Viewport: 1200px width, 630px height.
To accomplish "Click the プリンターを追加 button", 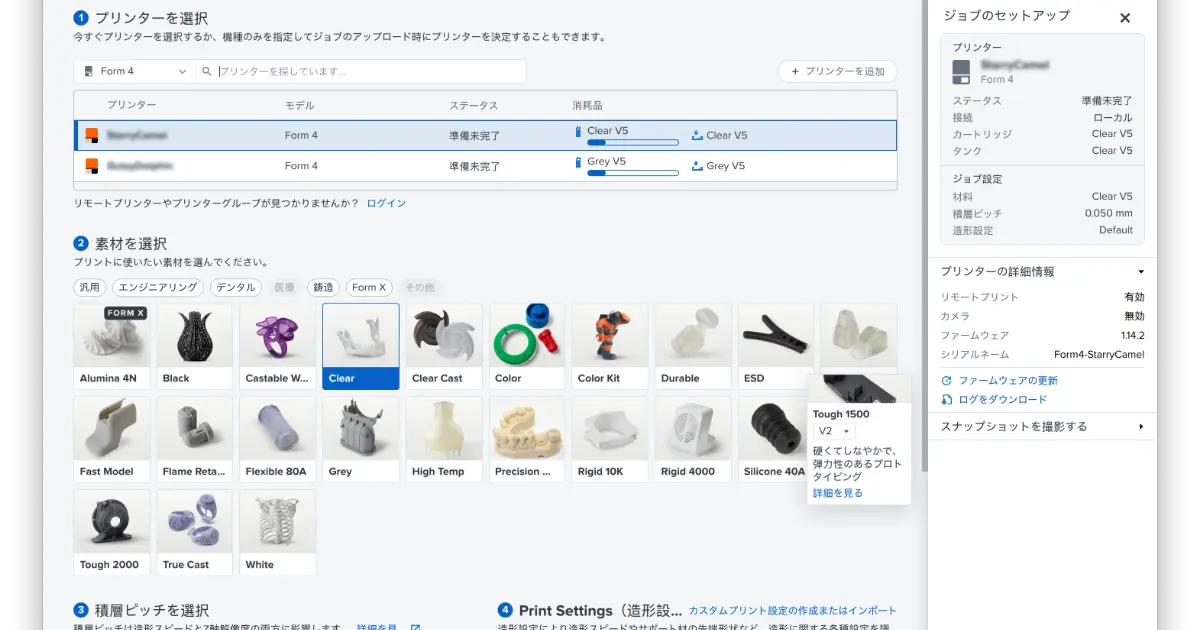I will (837, 71).
